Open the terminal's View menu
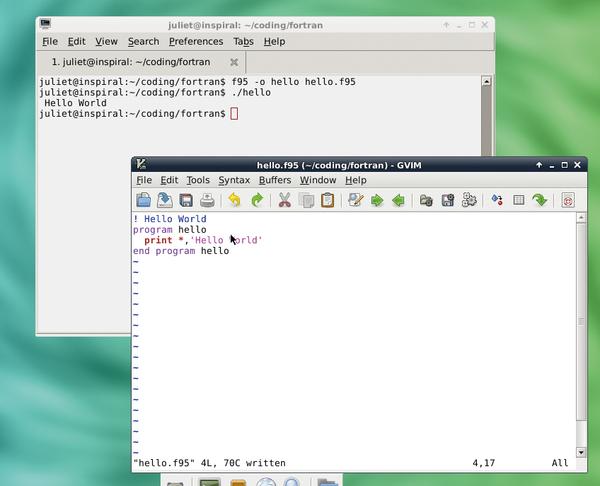 pyautogui.click(x=106, y=41)
